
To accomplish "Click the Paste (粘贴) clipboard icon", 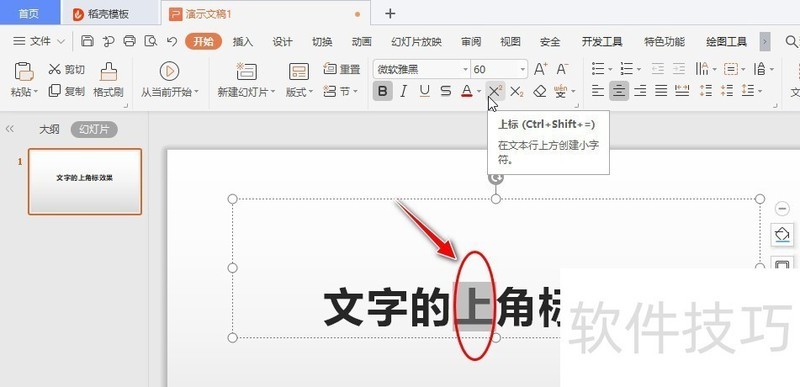I will coord(24,71).
